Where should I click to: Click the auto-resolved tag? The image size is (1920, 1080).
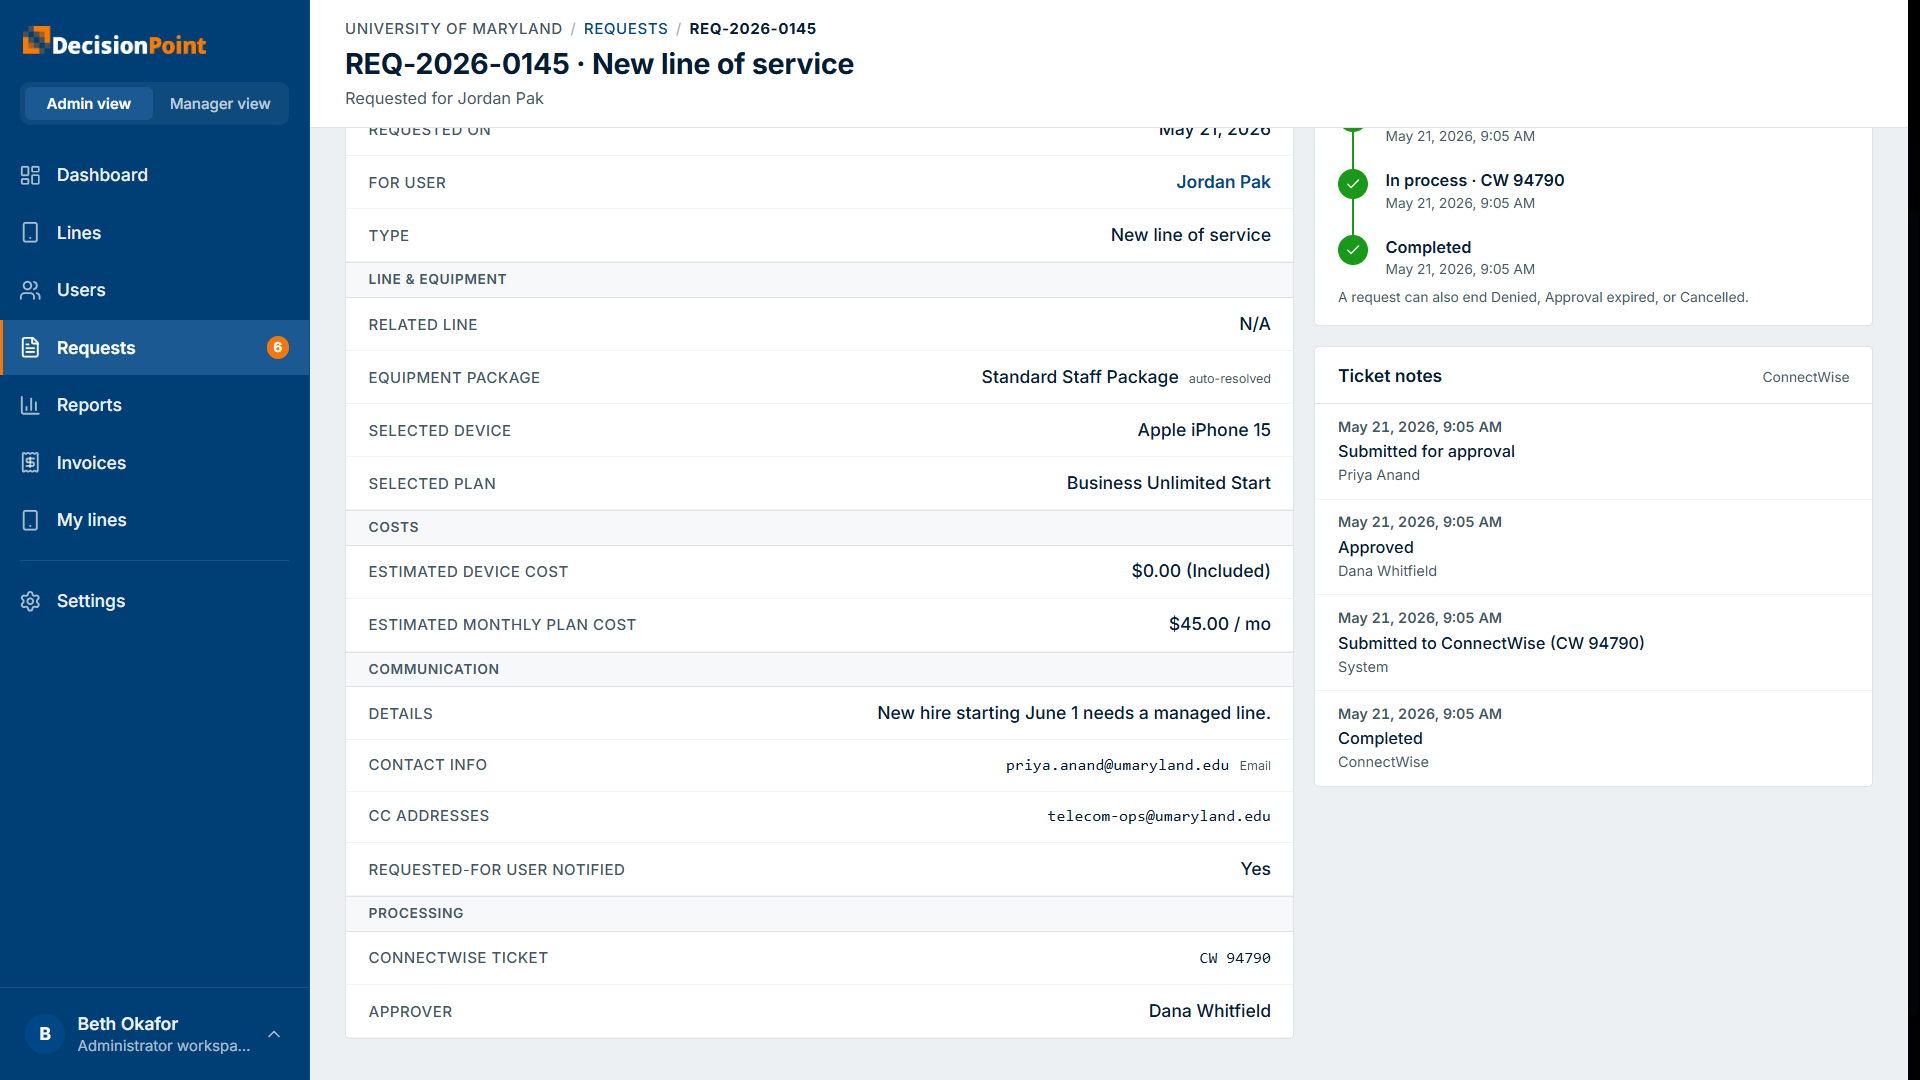[x=1229, y=379]
